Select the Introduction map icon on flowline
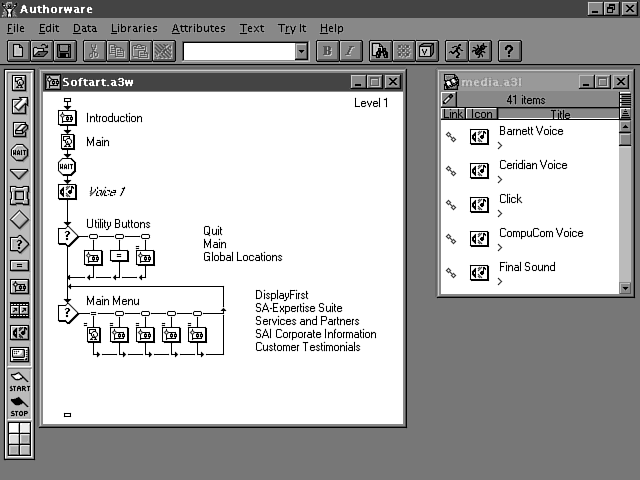This screenshot has height=480, width=640. tap(67, 118)
